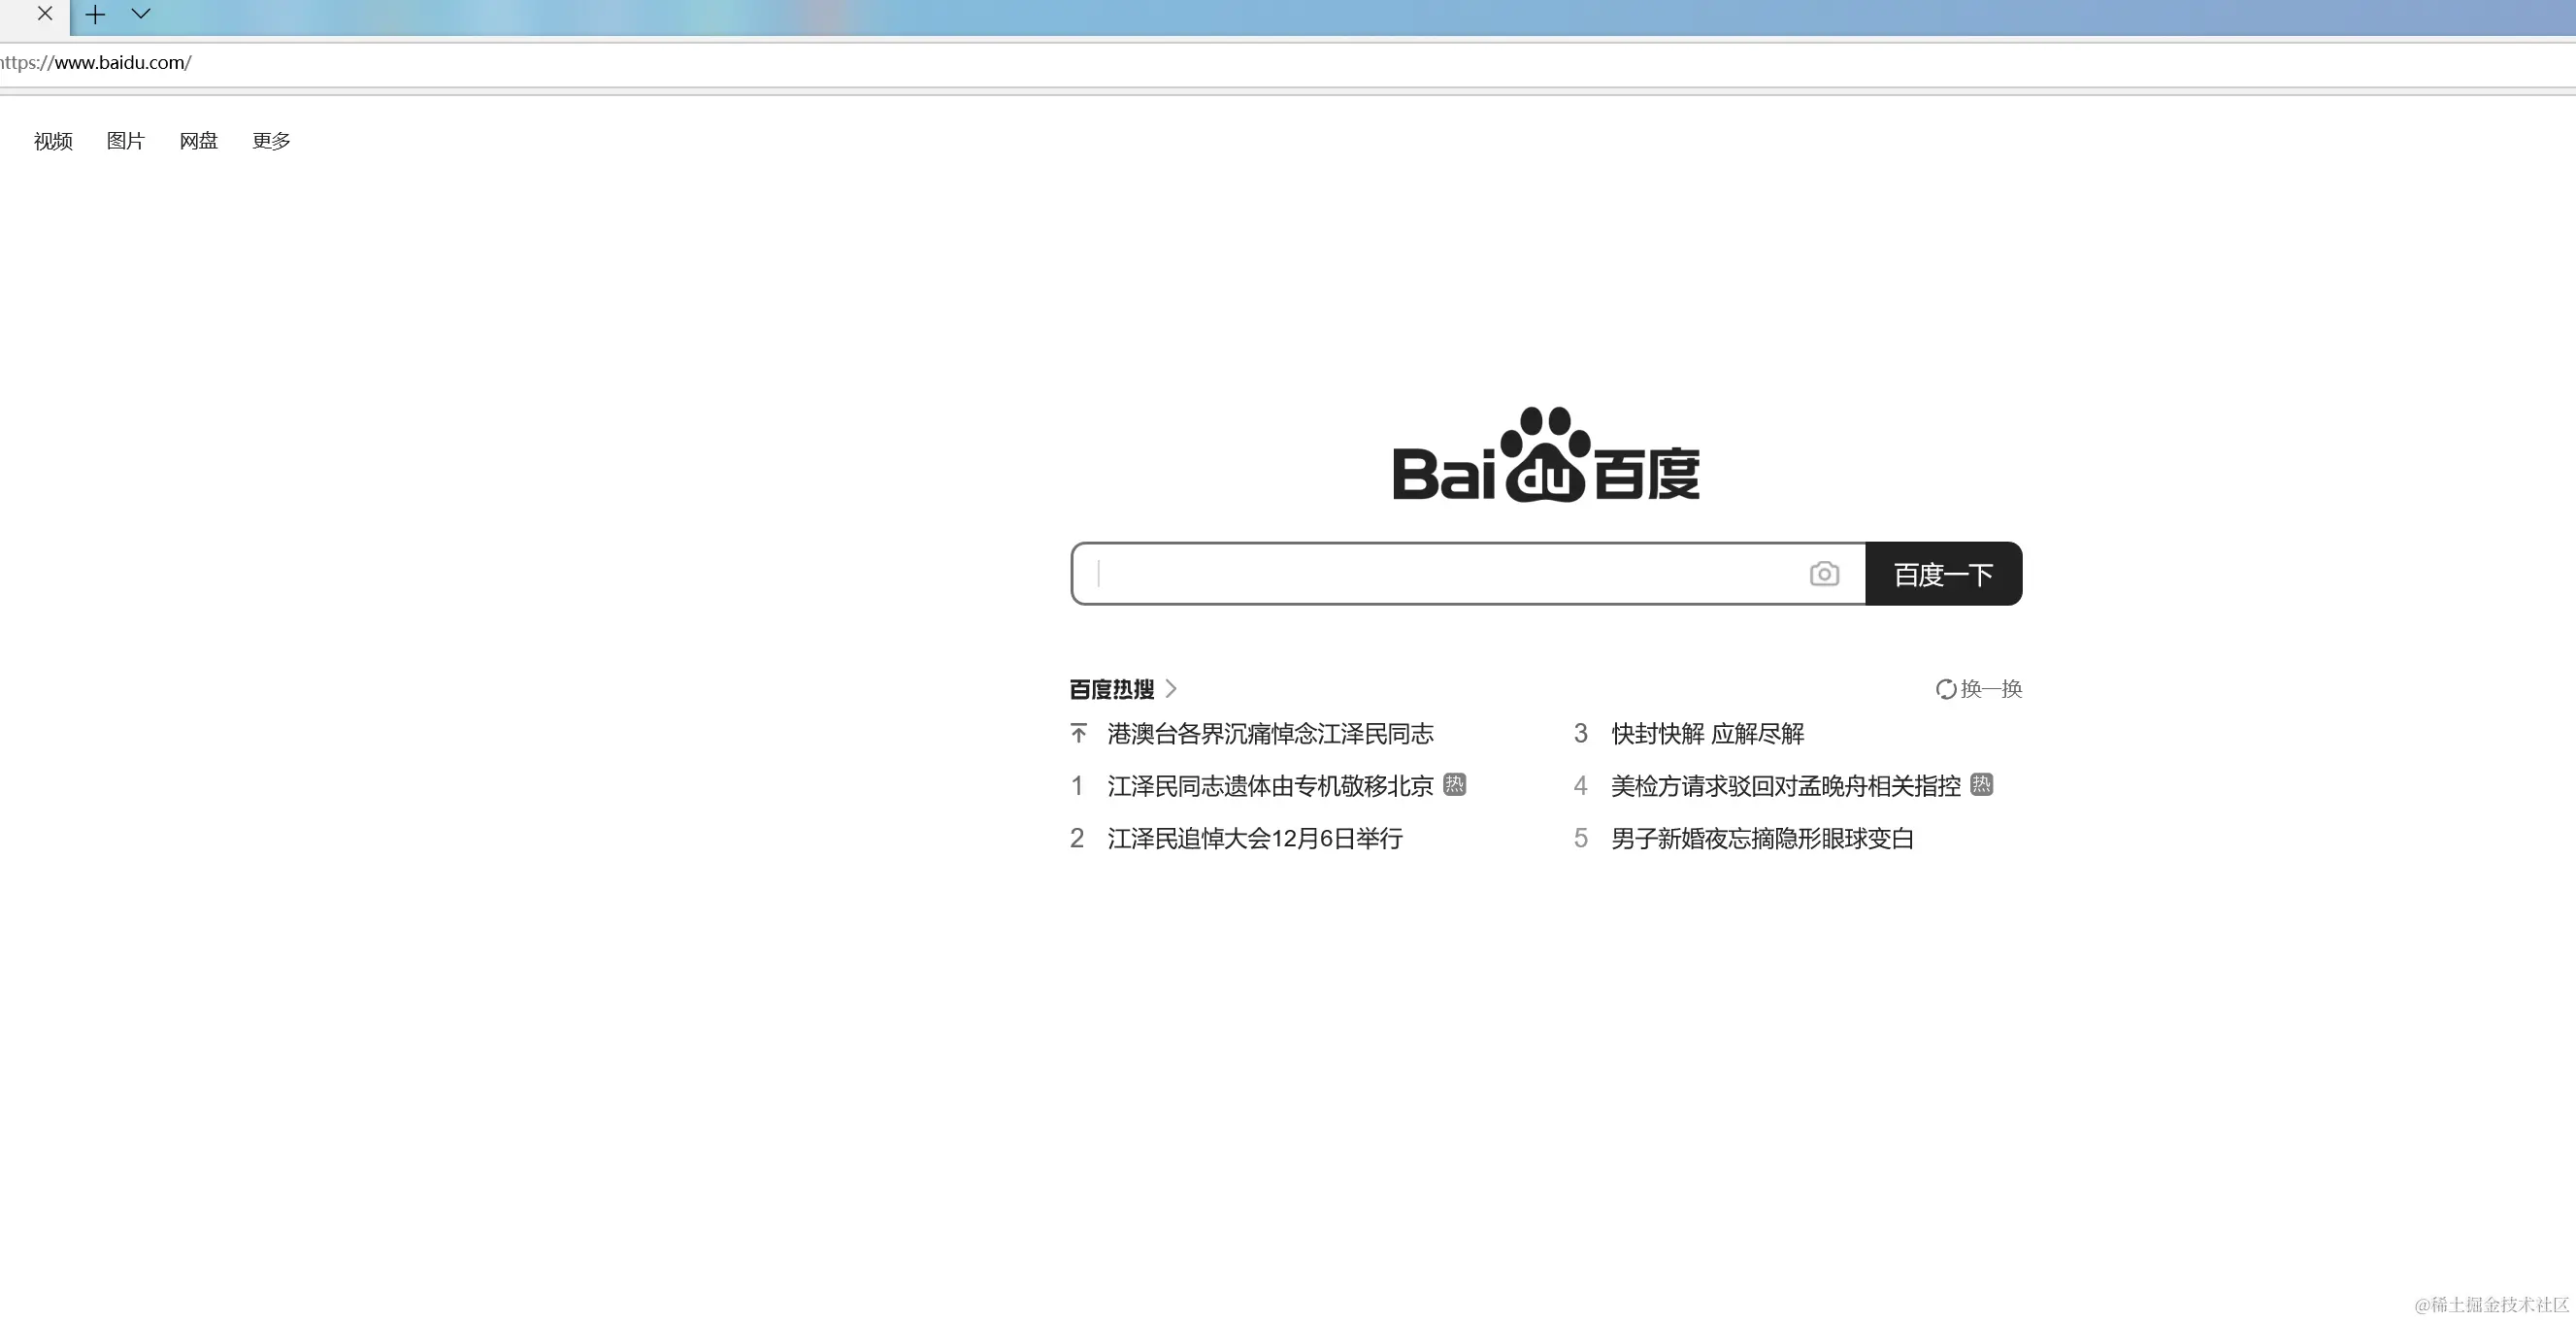Expand the tab list dropdown chevron

141,14
